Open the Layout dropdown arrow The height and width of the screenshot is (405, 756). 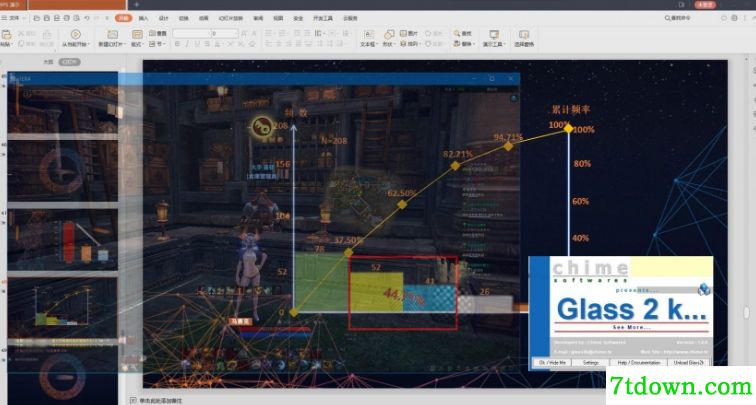tap(143, 44)
